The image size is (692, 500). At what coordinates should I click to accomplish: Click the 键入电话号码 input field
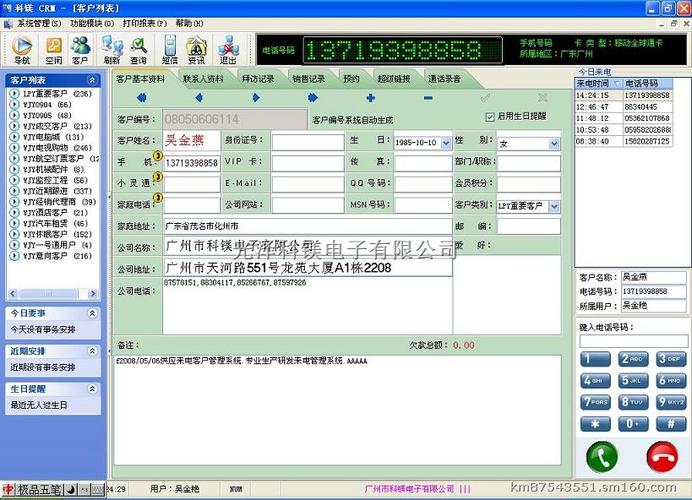coord(633,341)
